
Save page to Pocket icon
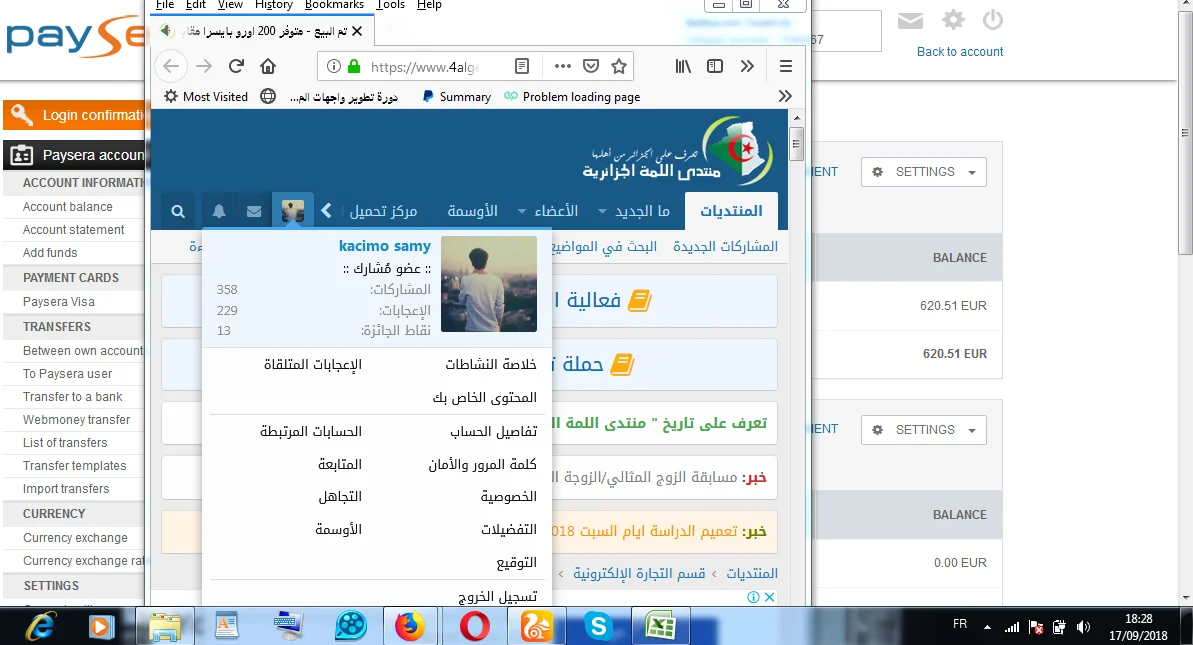591,66
